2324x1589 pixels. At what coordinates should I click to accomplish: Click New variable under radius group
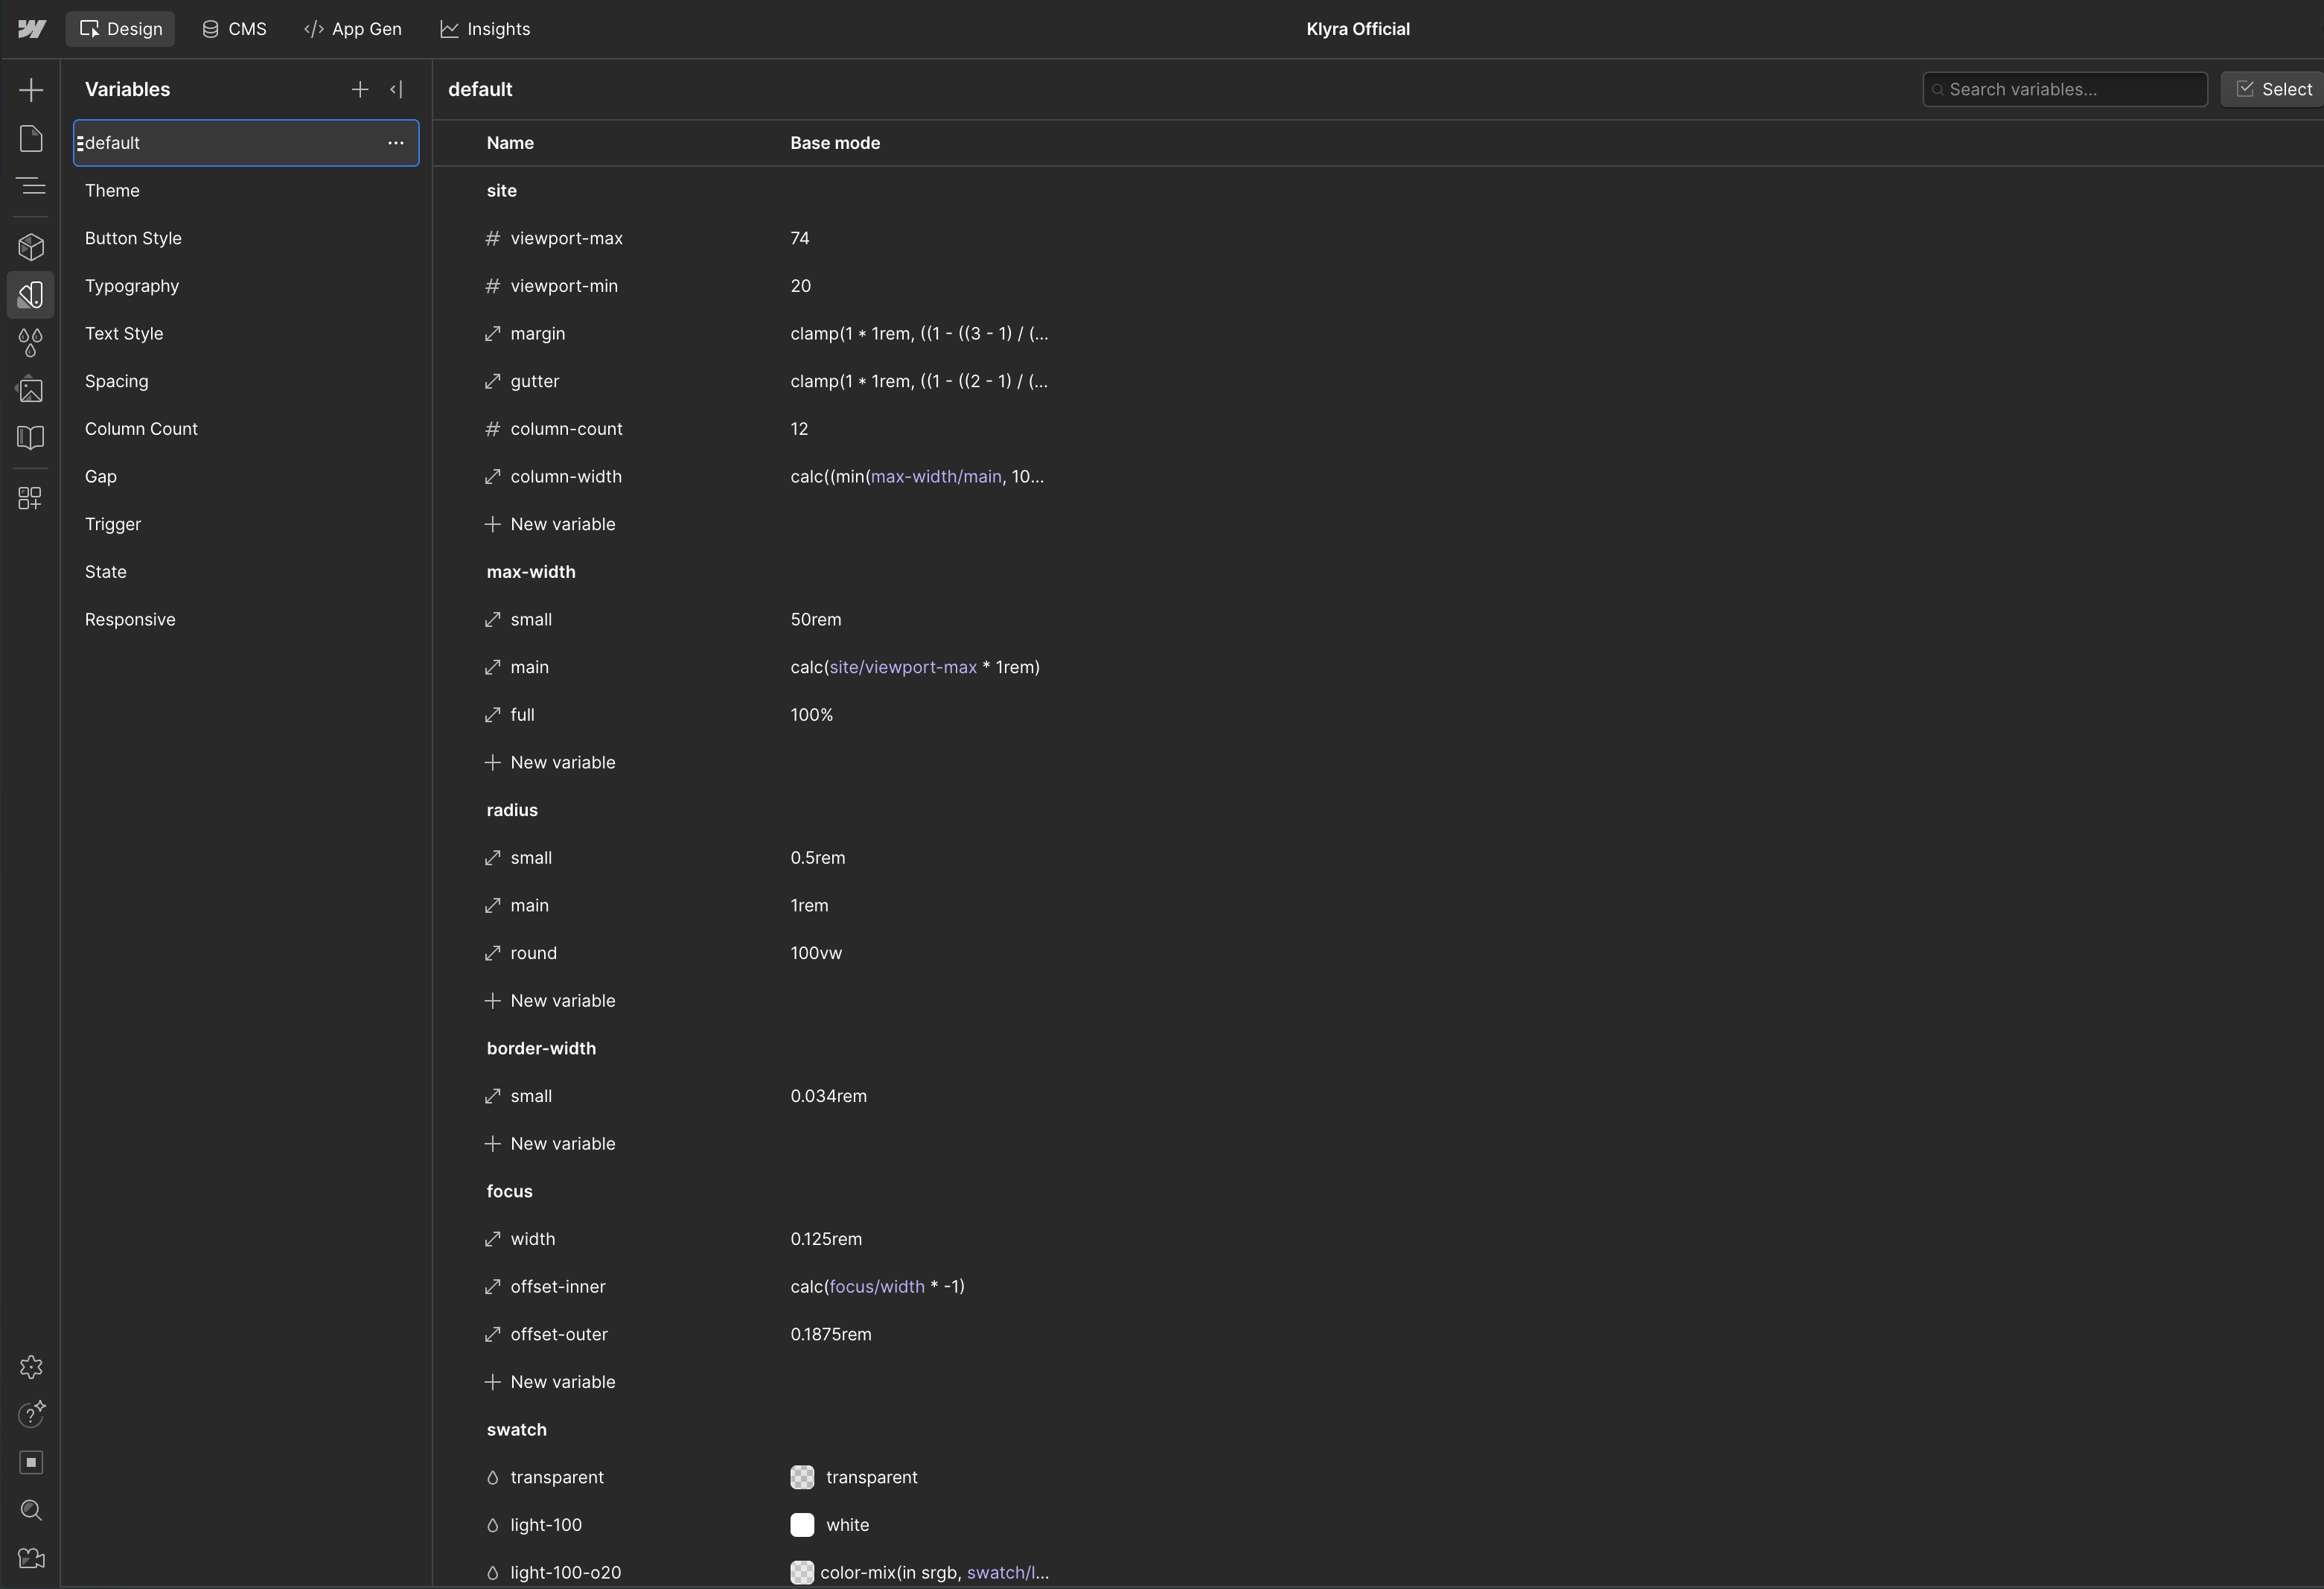pyautogui.click(x=562, y=1001)
